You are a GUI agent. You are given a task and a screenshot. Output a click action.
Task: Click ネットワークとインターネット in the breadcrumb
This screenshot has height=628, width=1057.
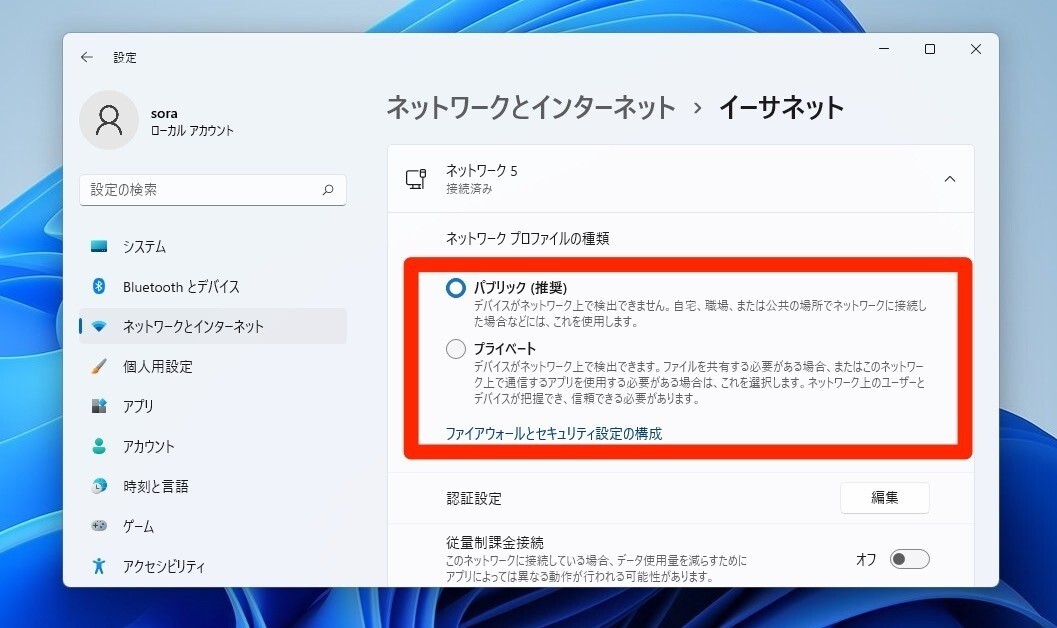tap(531, 106)
